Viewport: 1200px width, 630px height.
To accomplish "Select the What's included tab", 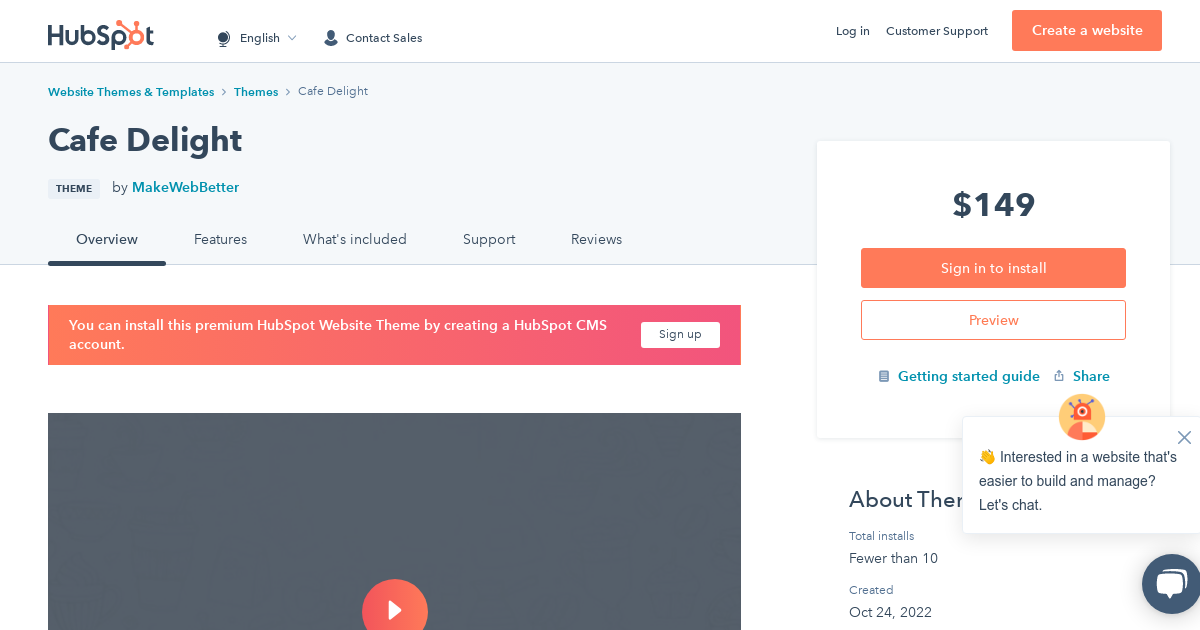I will (x=355, y=239).
